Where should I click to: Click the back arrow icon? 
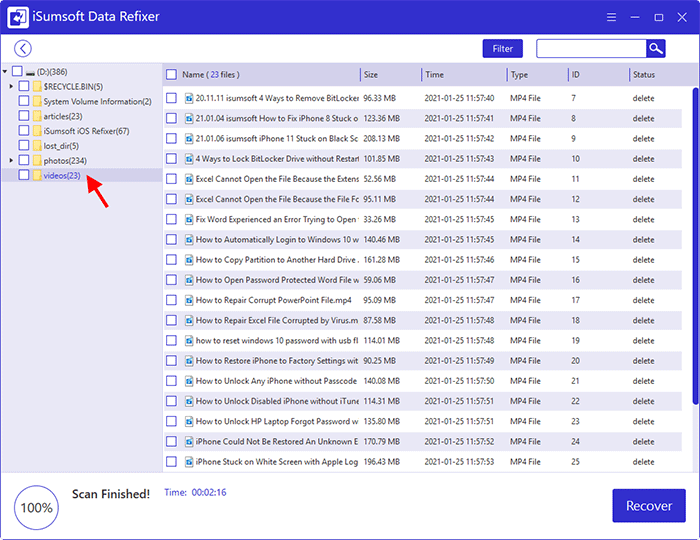point(23,49)
